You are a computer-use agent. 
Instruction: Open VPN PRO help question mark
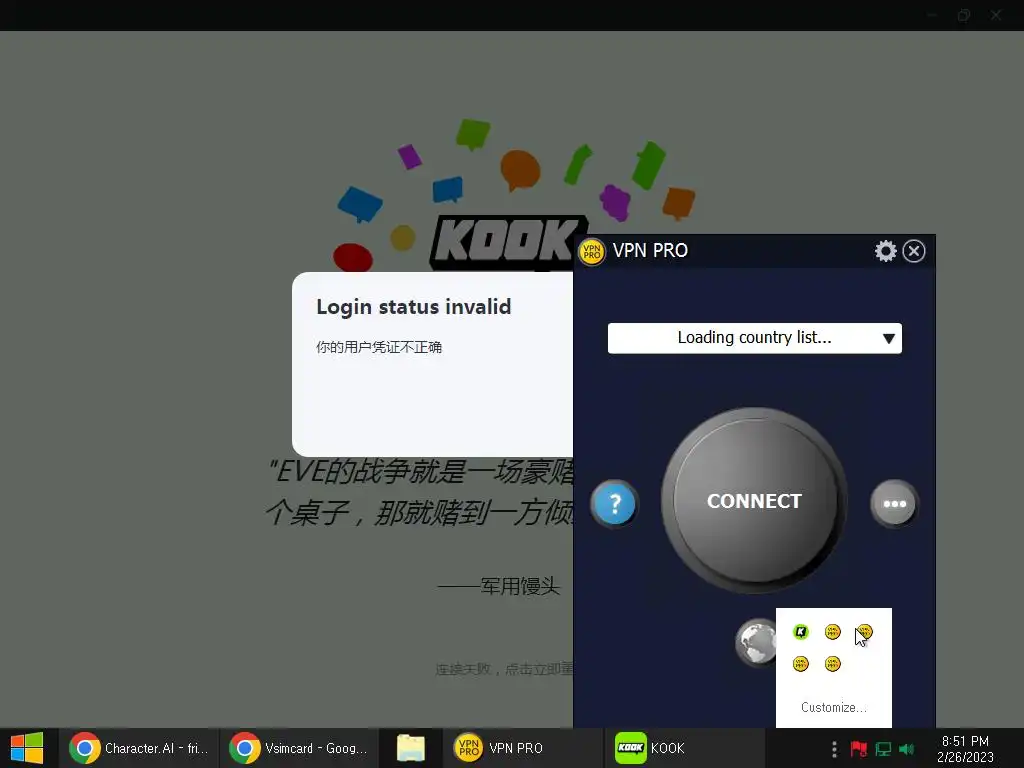[614, 504]
